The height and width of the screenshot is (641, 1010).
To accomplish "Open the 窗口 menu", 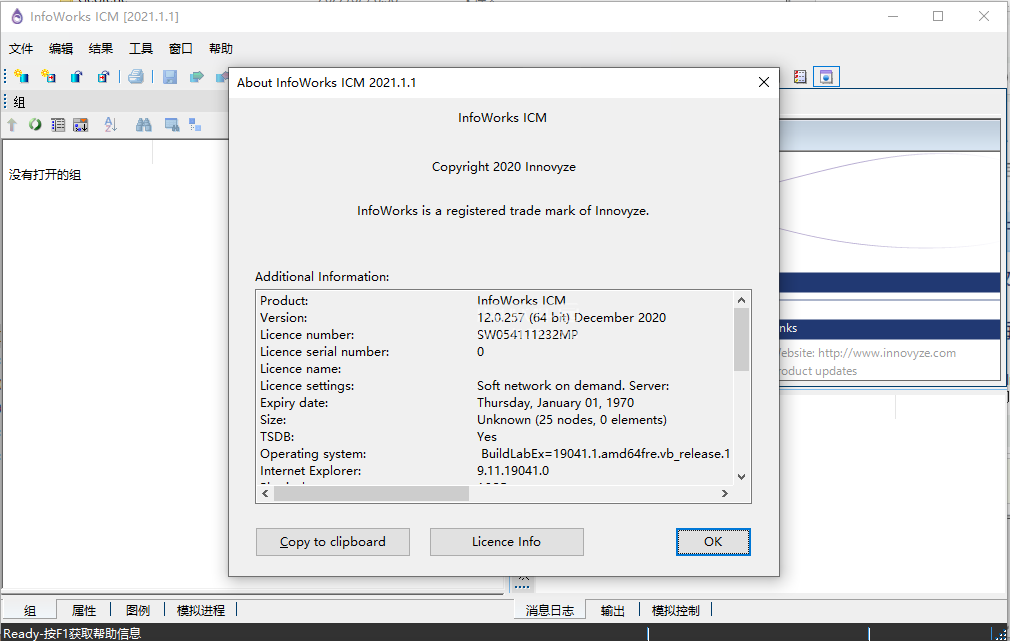I will tap(181, 48).
